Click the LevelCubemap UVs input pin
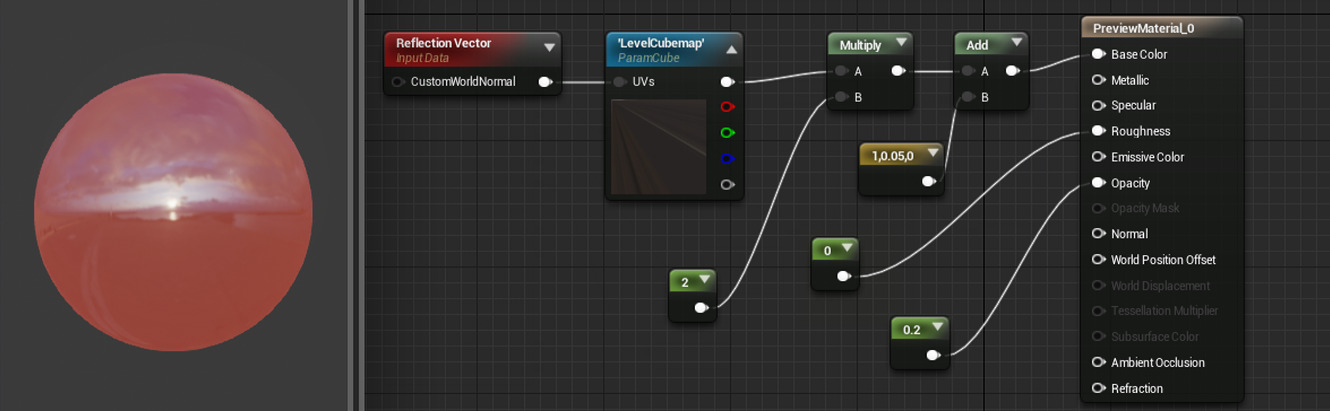 (621, 82)
